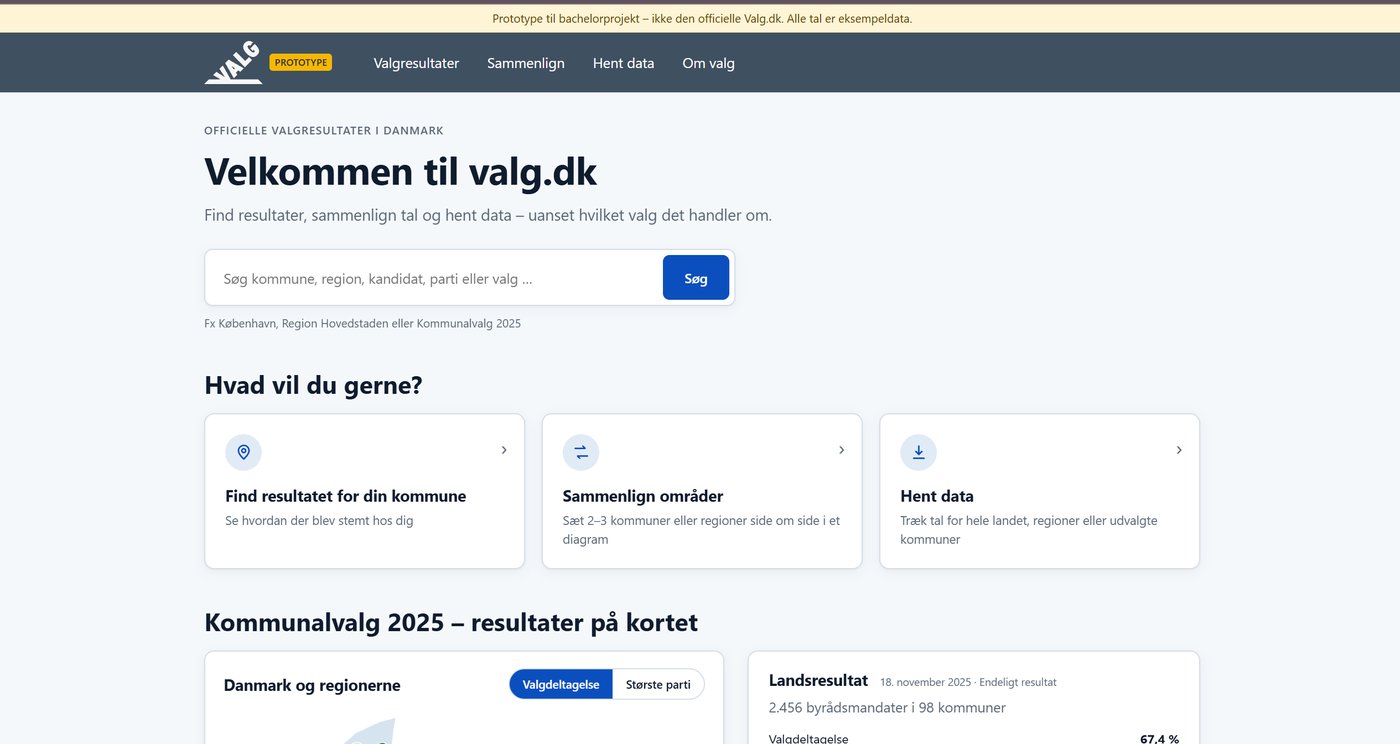This screenshot has width=1400, height=744.
Task: Click the 'Hvad vil du gerne?' heading
Action: (x=313, y=385)
